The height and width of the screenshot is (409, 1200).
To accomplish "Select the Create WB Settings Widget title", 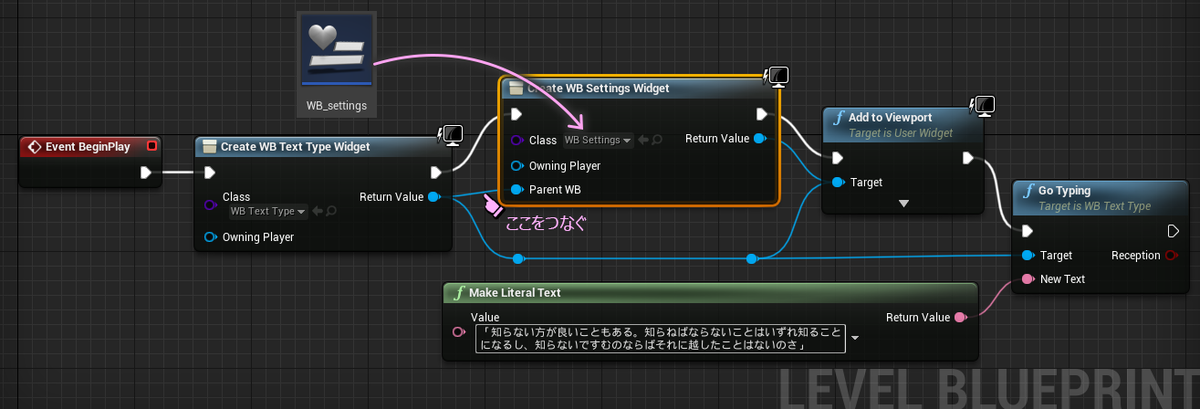I will [x=599, y=88].
